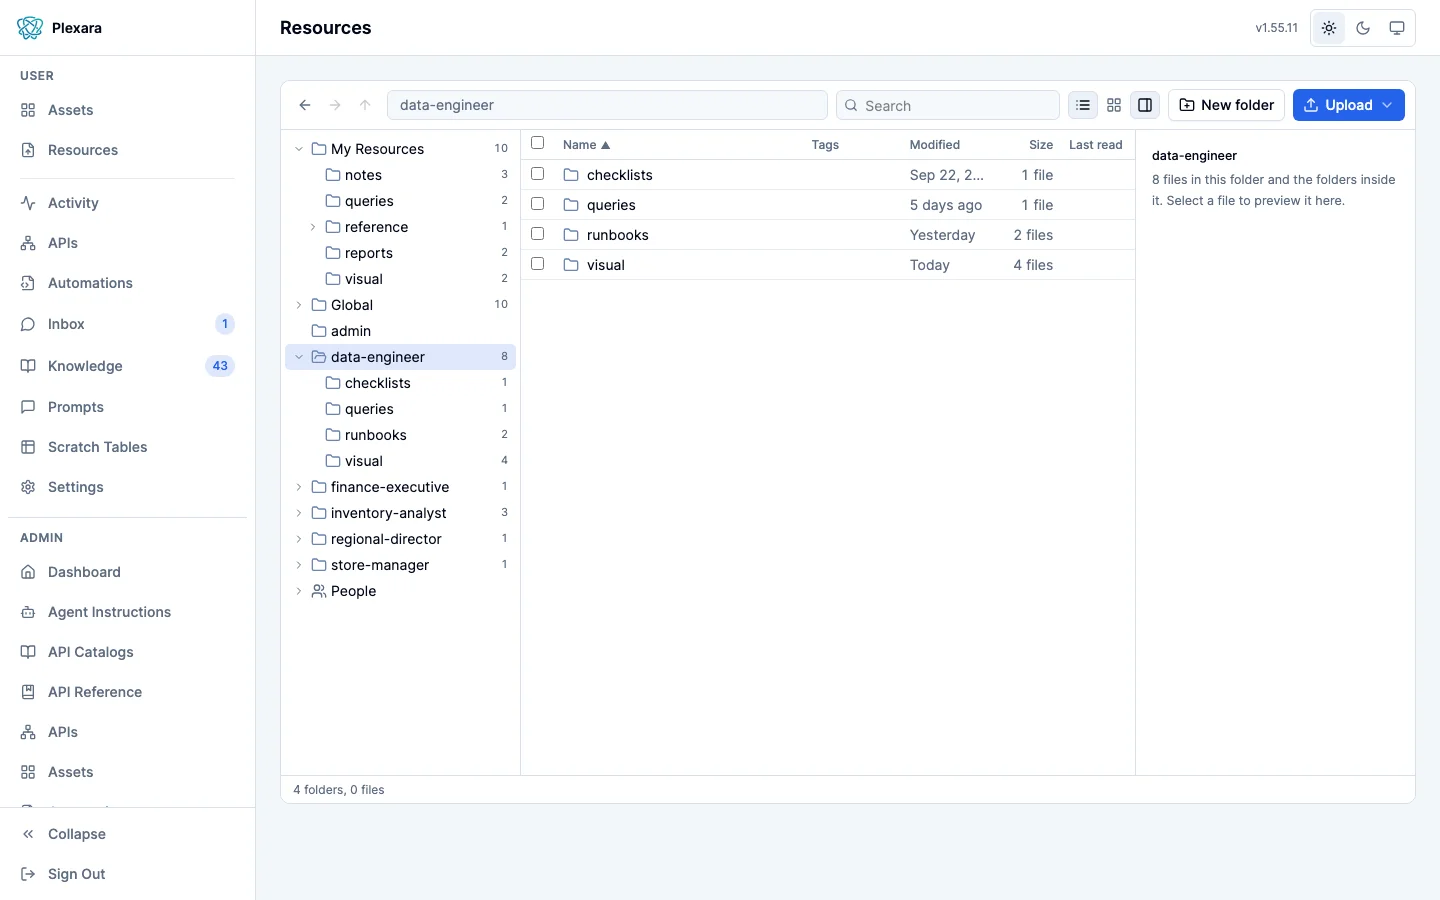Open Agent Instructions admin page

(x=127, y=612)
